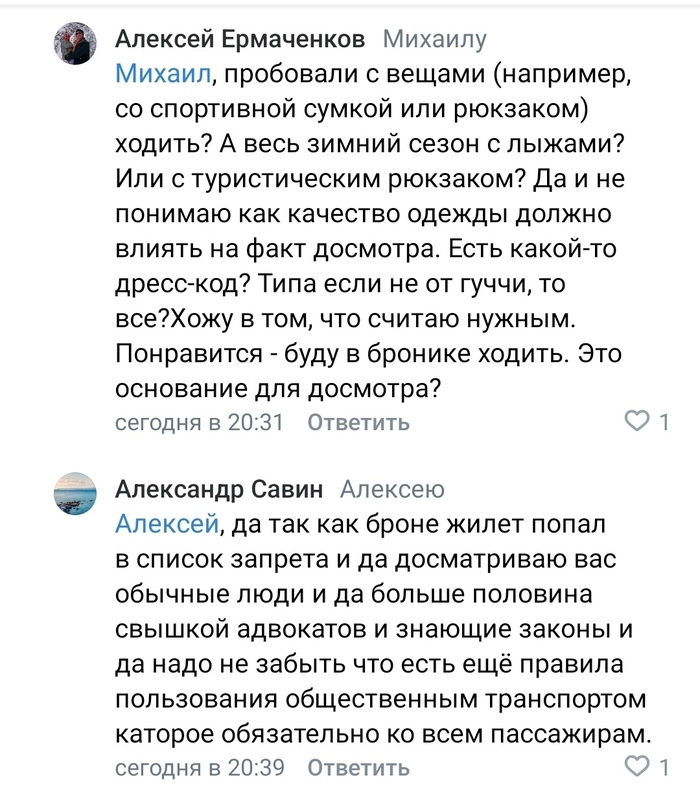Image resolution: width=700 pixels, height=795 pixels.
Task: Click the like count on Савин's comment
Action: (662, 767)
